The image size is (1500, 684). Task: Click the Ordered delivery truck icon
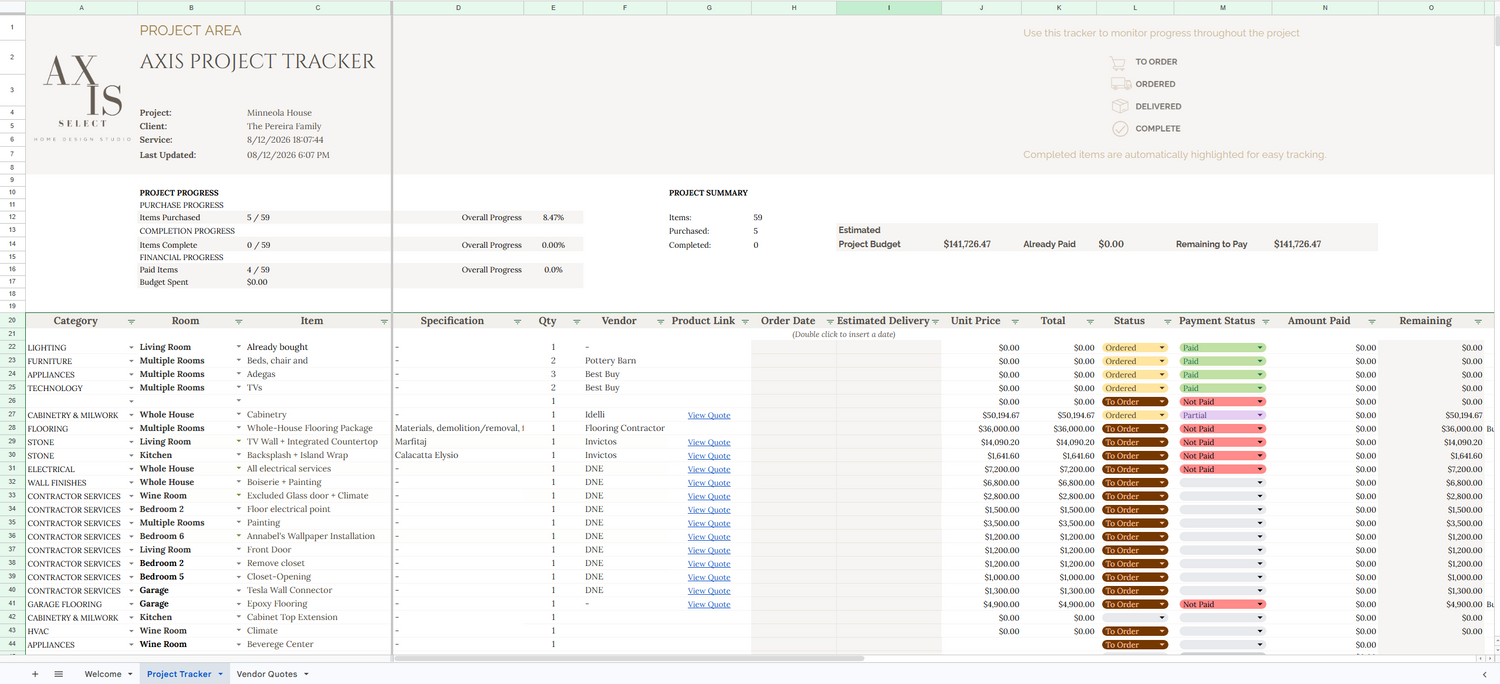coord(1120,84)
